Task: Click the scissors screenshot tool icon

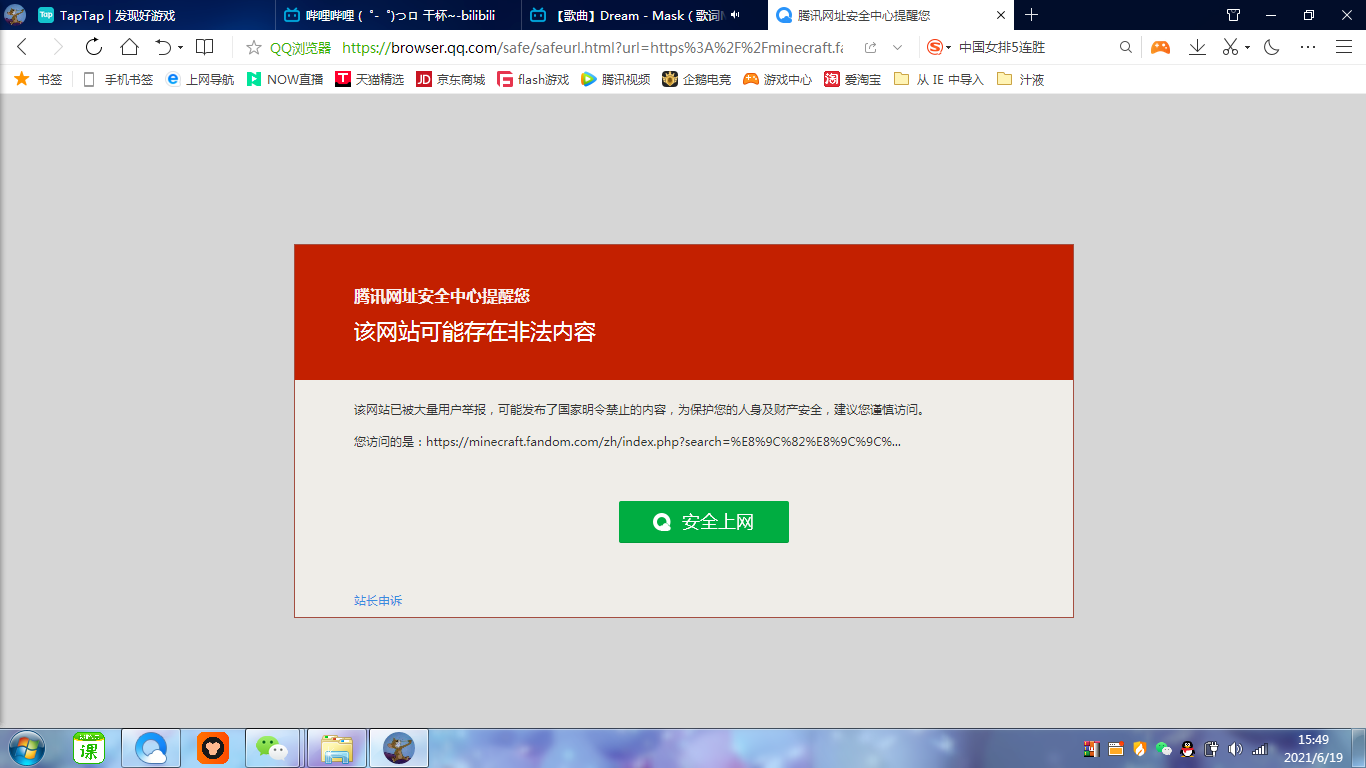Action: click(1231, 47)
